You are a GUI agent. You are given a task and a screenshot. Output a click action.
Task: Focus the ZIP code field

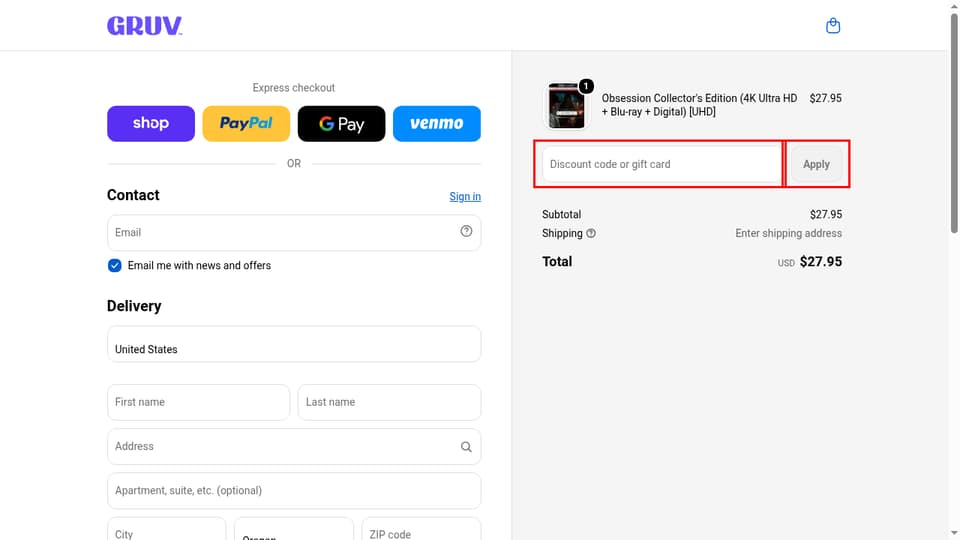point(421,529)
